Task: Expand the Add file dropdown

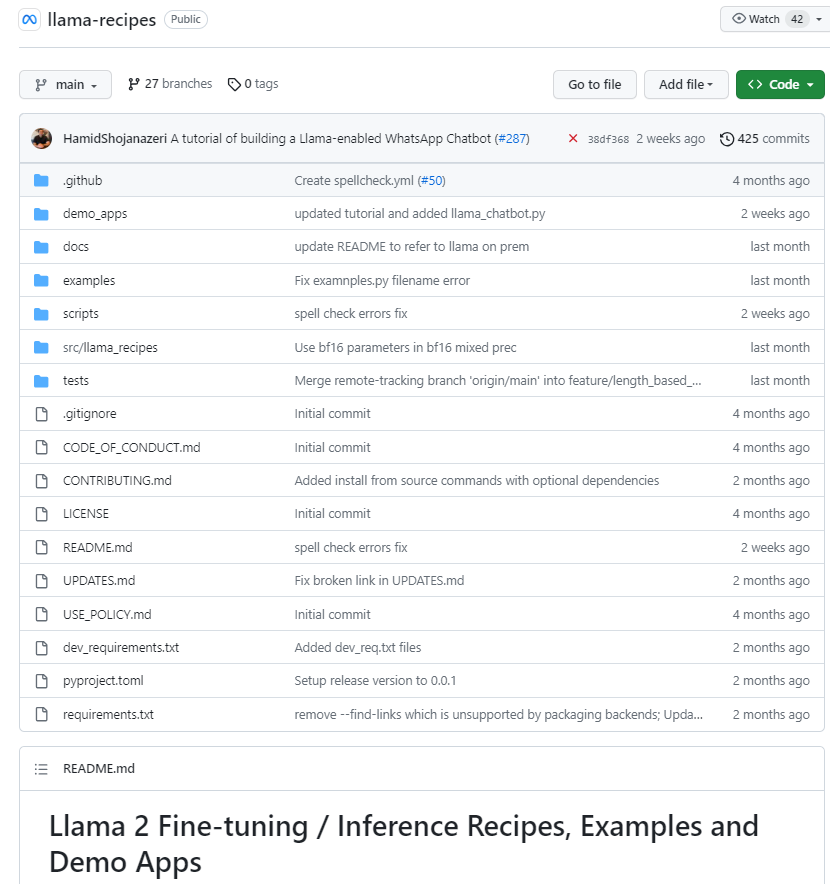Action: point(686,85)
